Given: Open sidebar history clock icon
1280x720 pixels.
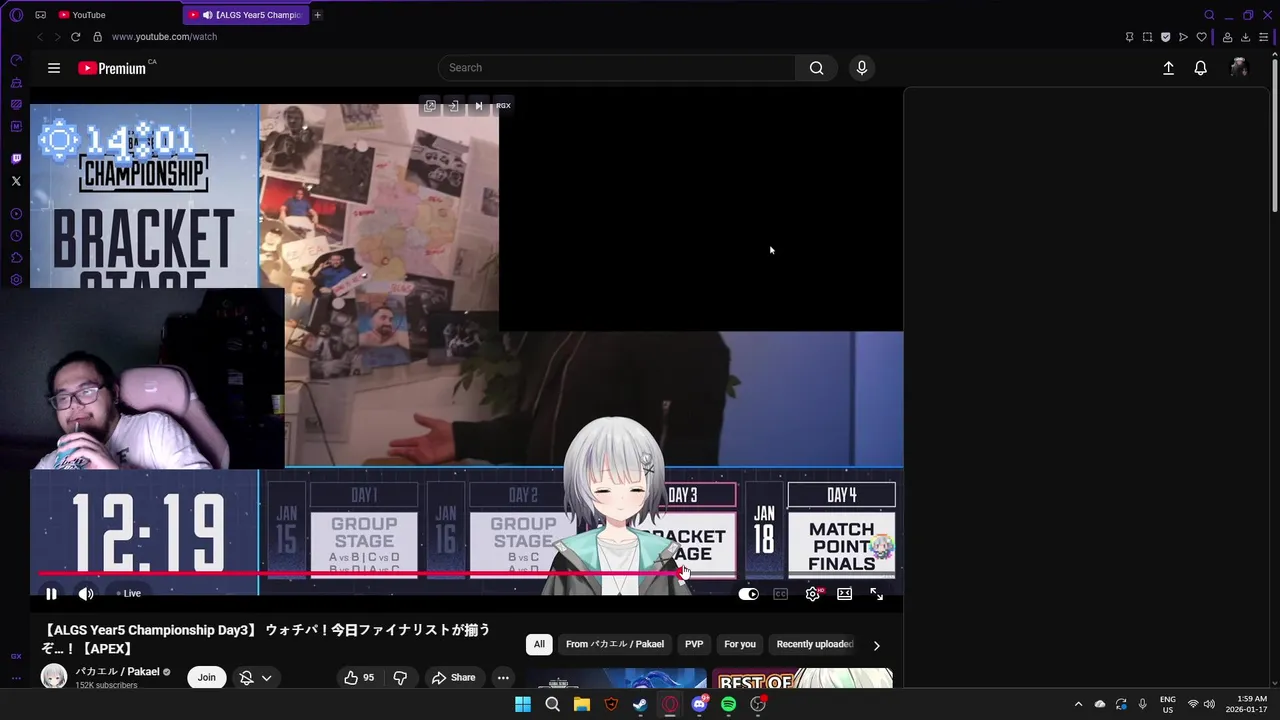Looking at the screenshot, I should [x=16, y=236].
